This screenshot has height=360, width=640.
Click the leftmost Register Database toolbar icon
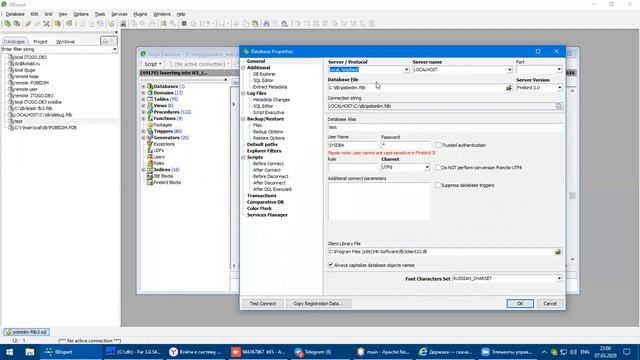coord(8,24)
